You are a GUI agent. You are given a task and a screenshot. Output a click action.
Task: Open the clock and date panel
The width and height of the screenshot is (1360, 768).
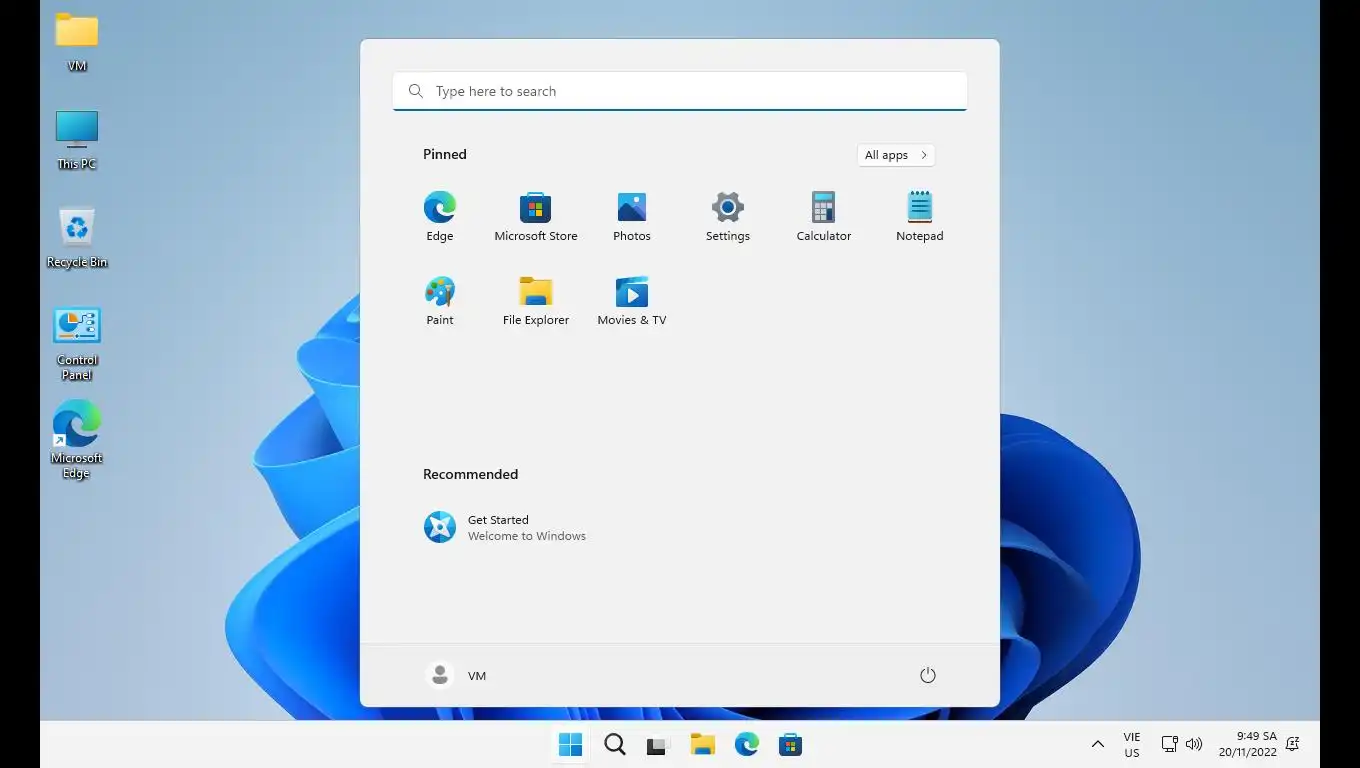click(x=1247, y=744)
